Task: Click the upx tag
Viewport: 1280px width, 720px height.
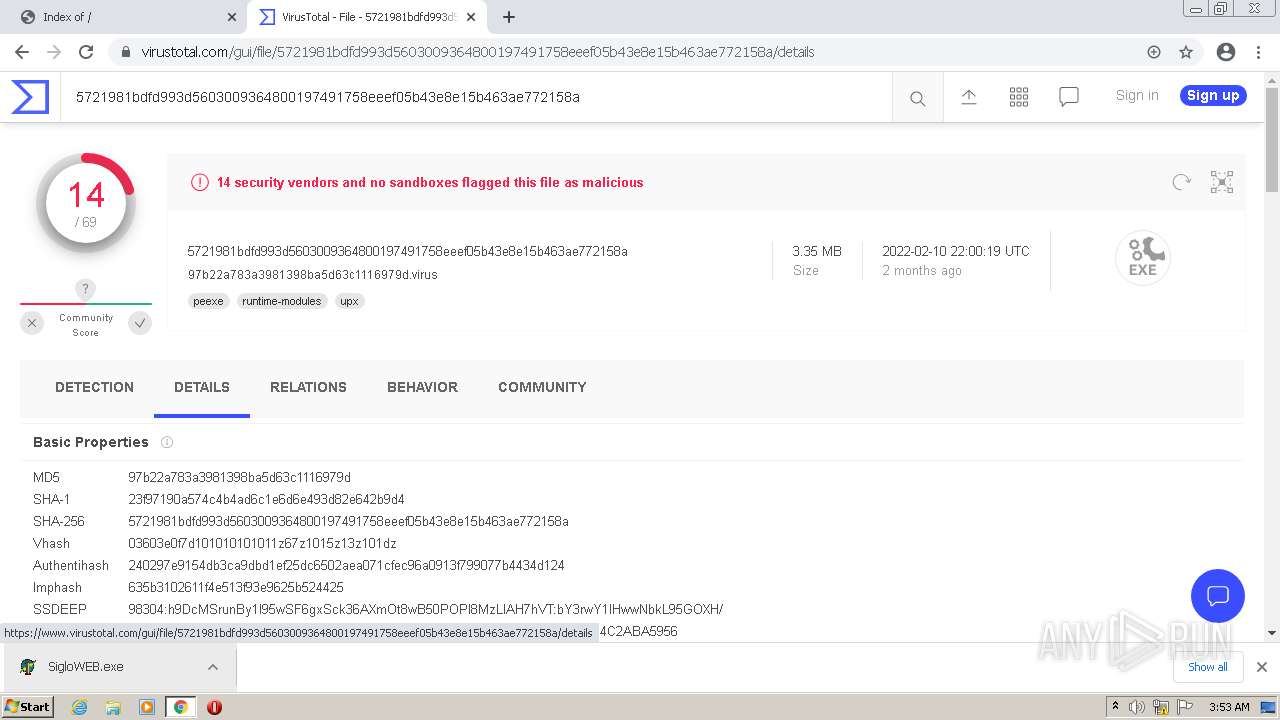Action: pyautogui.click(x=349, y=301)
